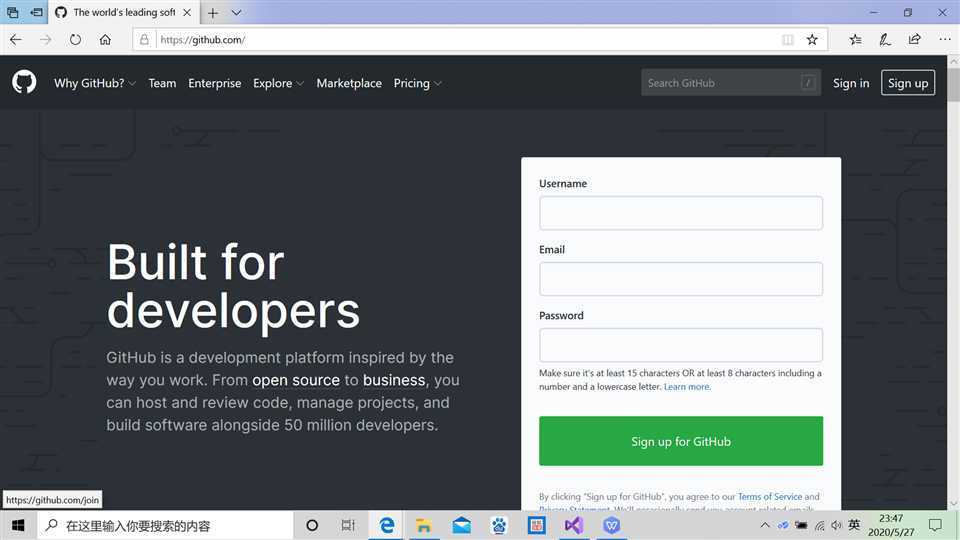Screen dimensions: 960x540
Task: Open network icon in system tray
Action: [819, 525]
